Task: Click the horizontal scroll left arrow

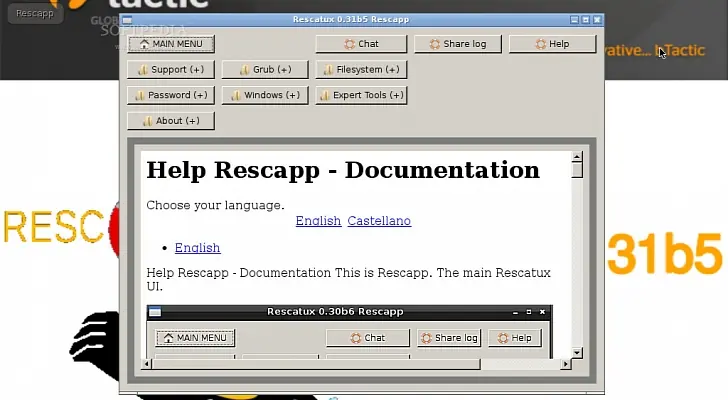Action: (x=146, y=364)
